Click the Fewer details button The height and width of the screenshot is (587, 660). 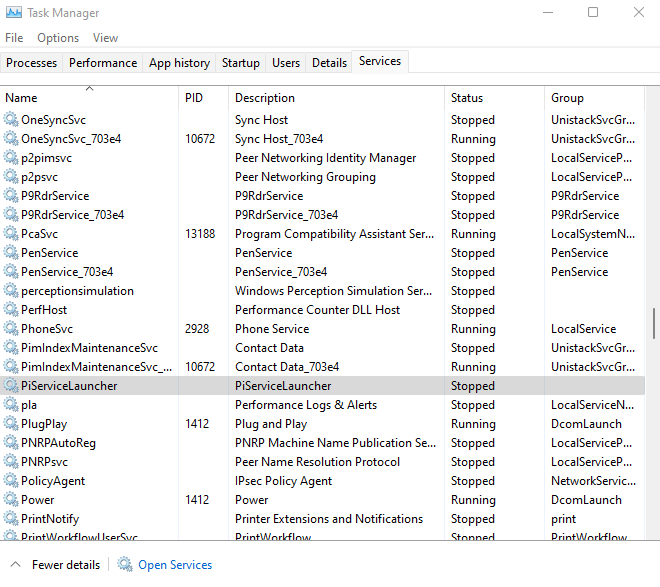coord(66,565)
